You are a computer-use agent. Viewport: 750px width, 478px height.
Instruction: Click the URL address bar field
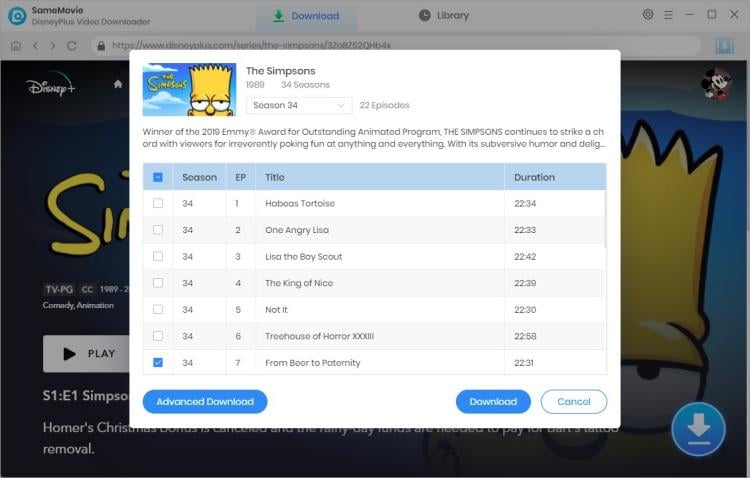[x=397, y=46]
